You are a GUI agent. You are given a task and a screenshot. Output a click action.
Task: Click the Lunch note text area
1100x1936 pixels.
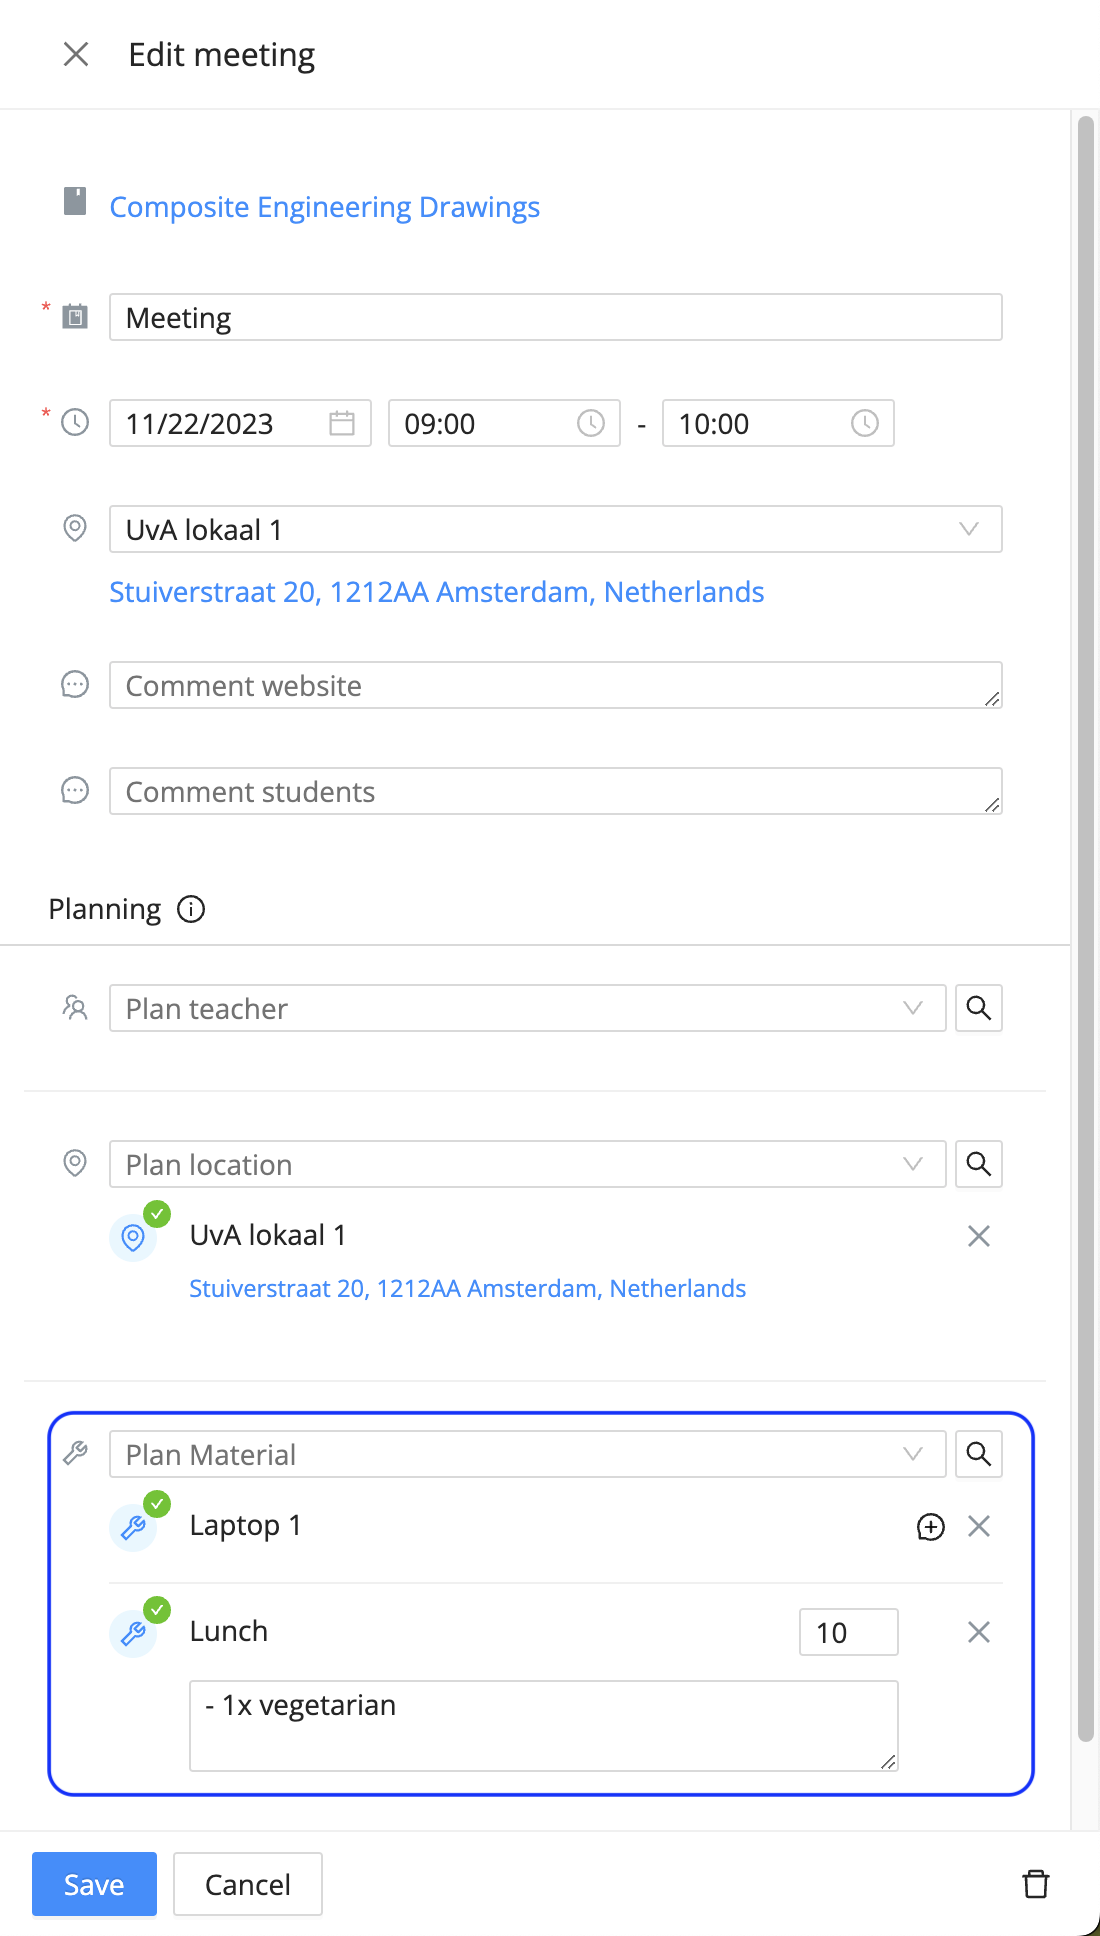pos(544,1726)
